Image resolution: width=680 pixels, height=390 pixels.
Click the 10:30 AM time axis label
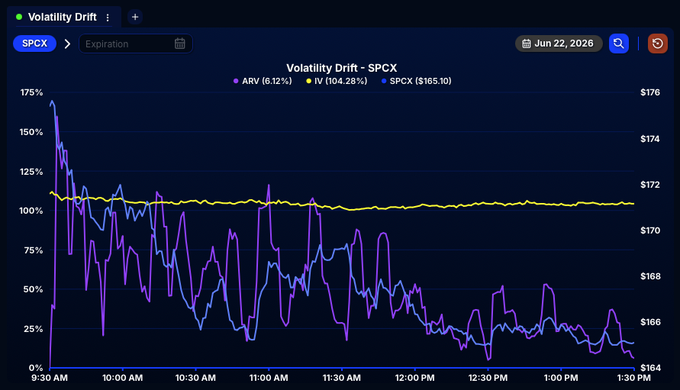click(196, 378)
